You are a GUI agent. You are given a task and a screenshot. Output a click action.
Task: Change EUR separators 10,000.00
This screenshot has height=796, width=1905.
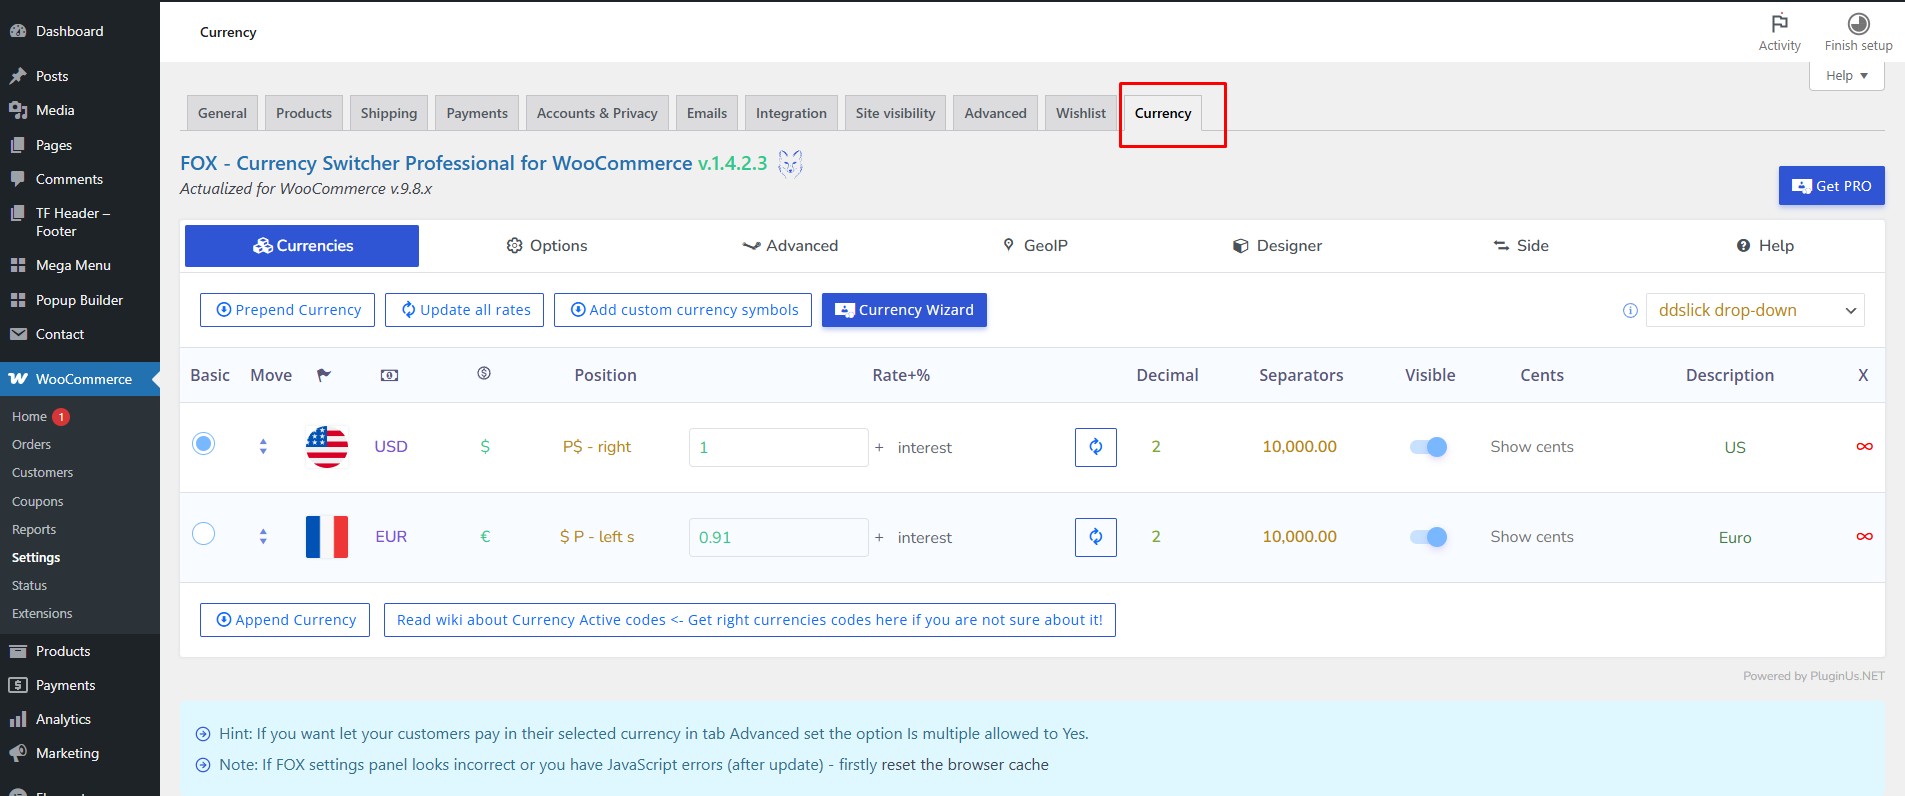point(1299,537)
